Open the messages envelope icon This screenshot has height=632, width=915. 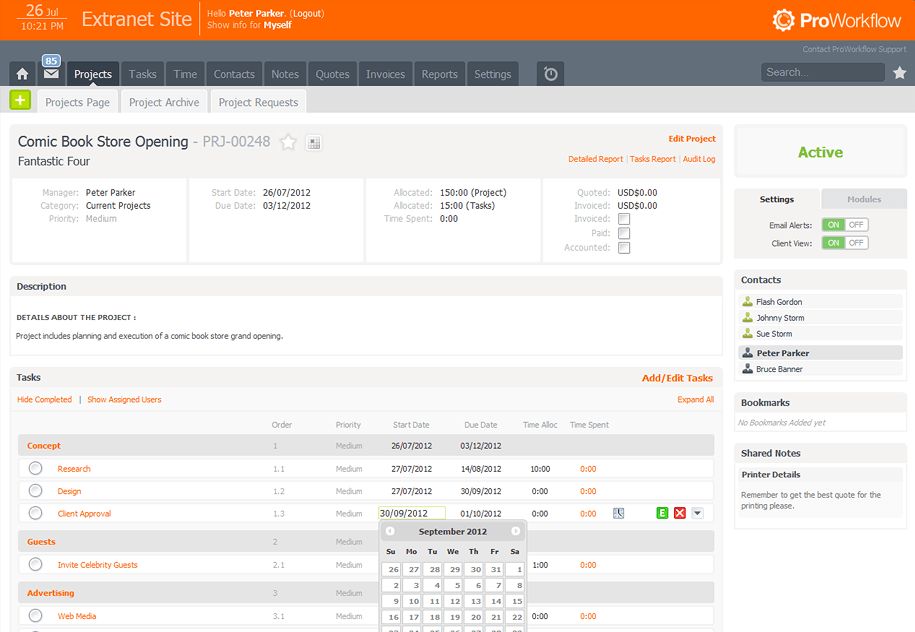tap(51, 74)
